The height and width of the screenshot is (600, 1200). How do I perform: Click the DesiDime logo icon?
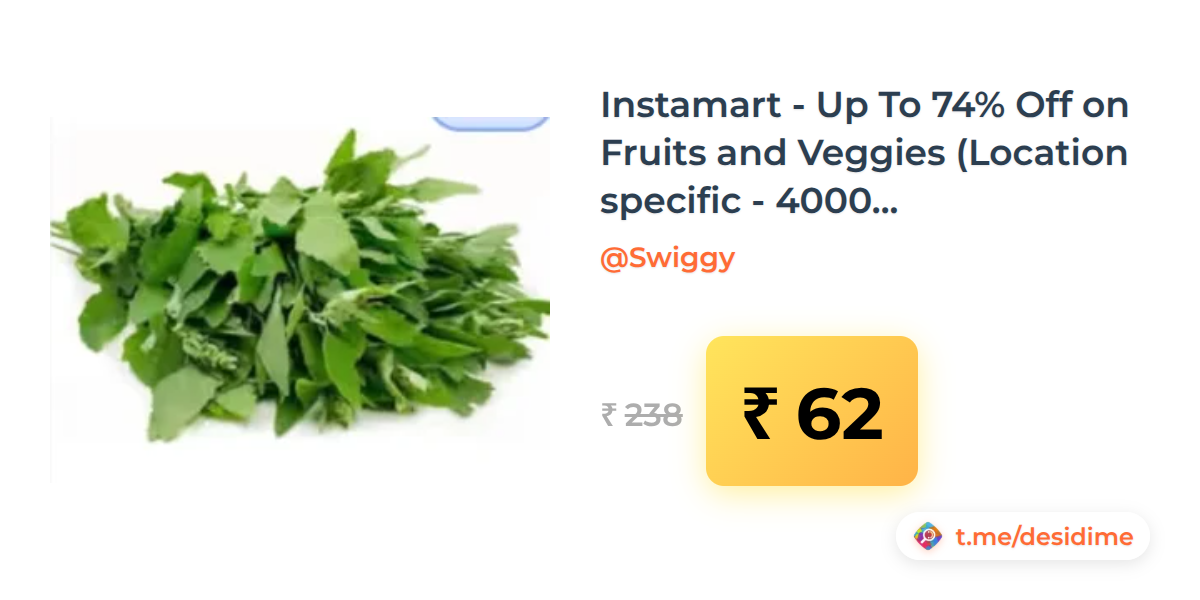(928, 537)
